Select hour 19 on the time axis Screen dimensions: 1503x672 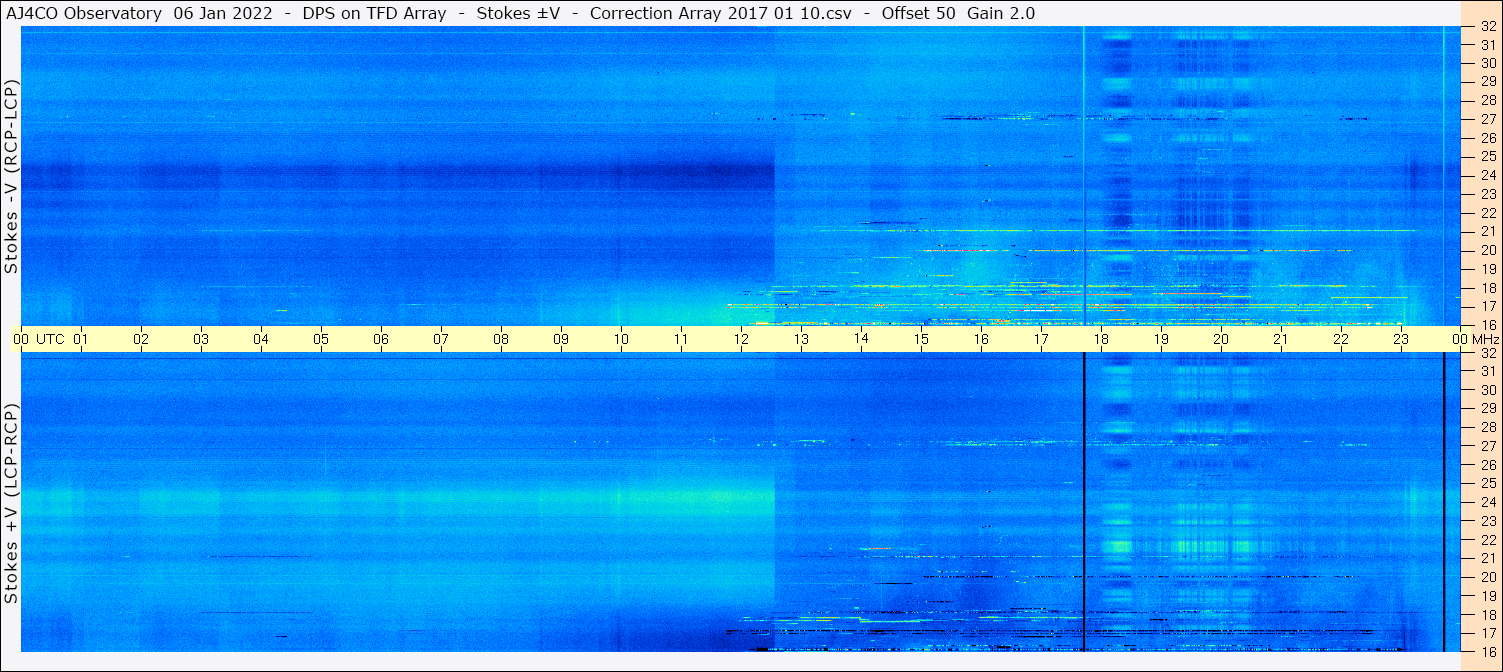[x=1161, y=339]
